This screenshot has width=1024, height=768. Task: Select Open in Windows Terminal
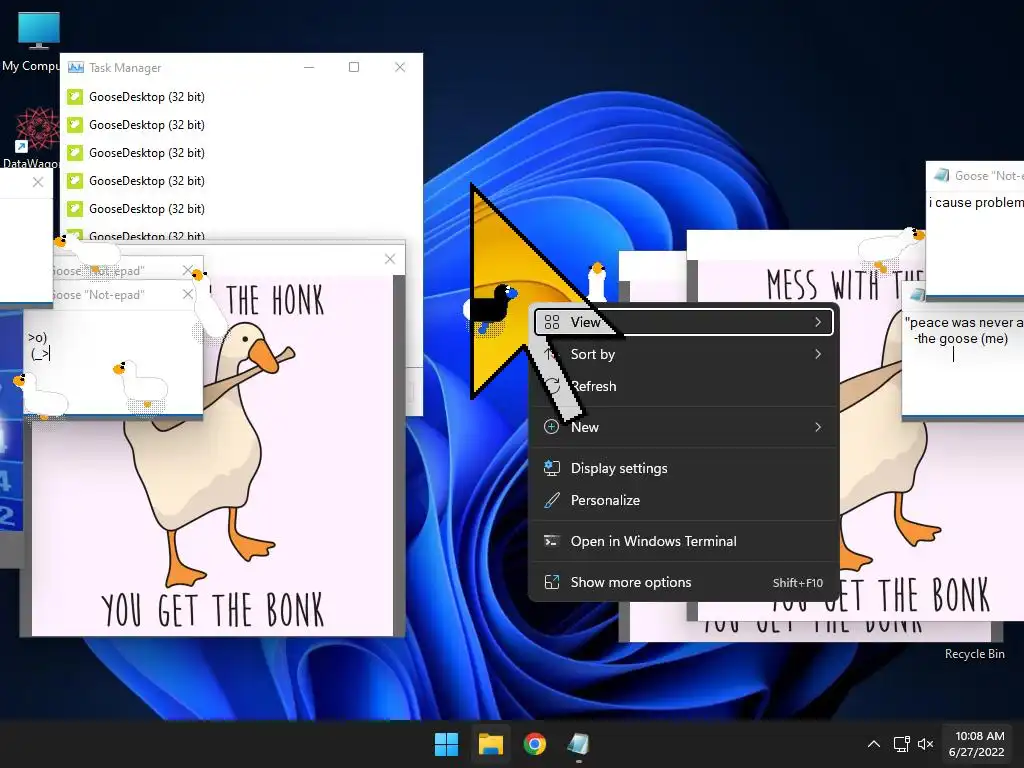coord(684,541)
